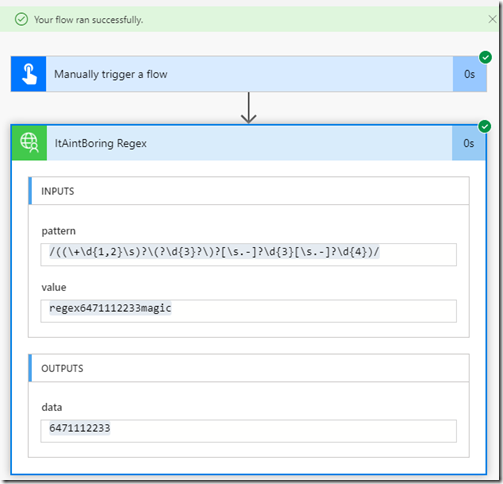This screenshot has height=484, width=503.
Task: Click the 0s duration on trigger step
Action: click(x=469, y=74)
